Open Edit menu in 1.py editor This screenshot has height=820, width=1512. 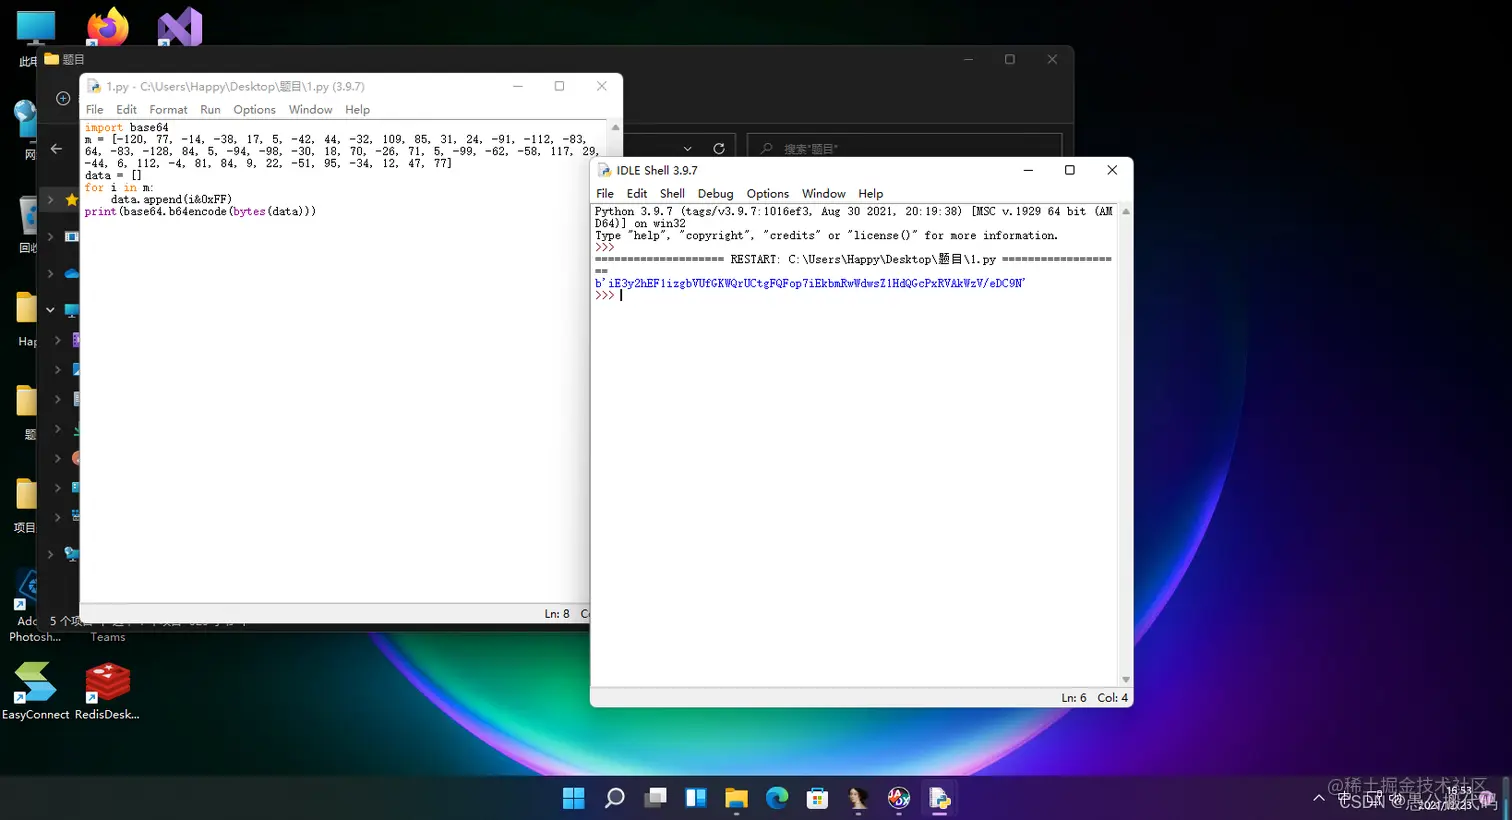126,109
